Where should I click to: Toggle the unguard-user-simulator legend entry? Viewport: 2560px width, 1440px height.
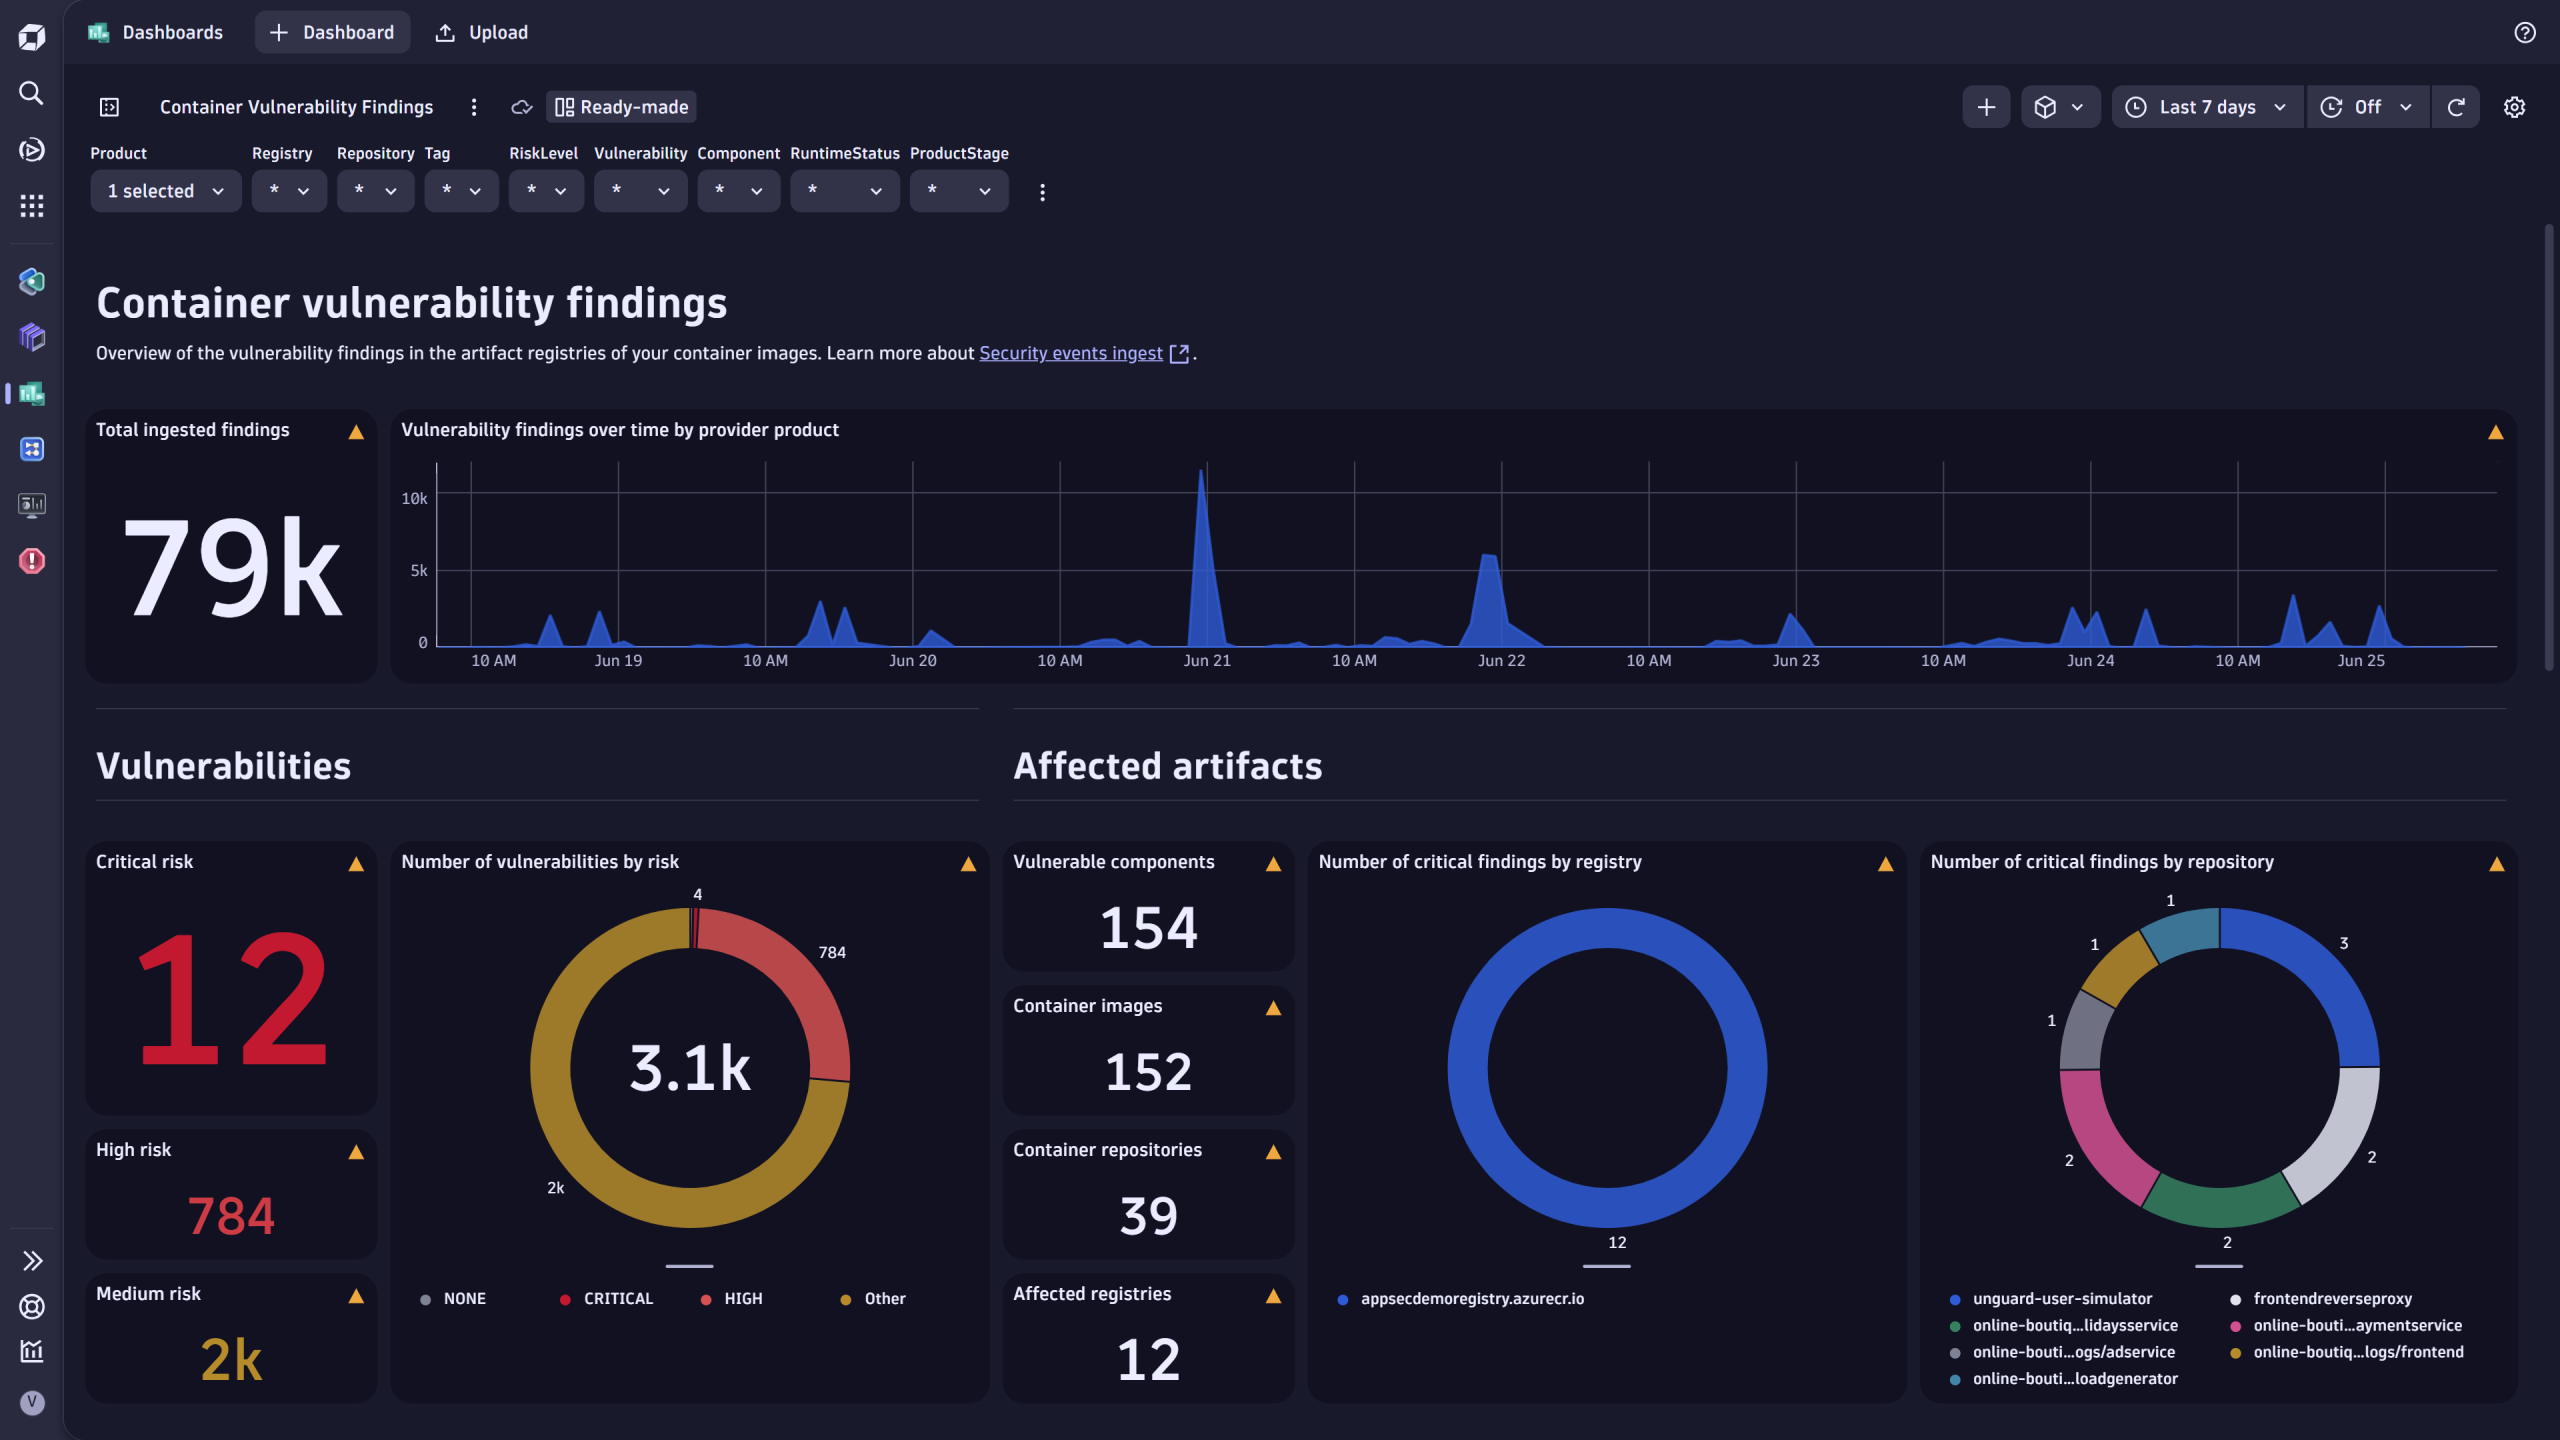[2062, 1298]
